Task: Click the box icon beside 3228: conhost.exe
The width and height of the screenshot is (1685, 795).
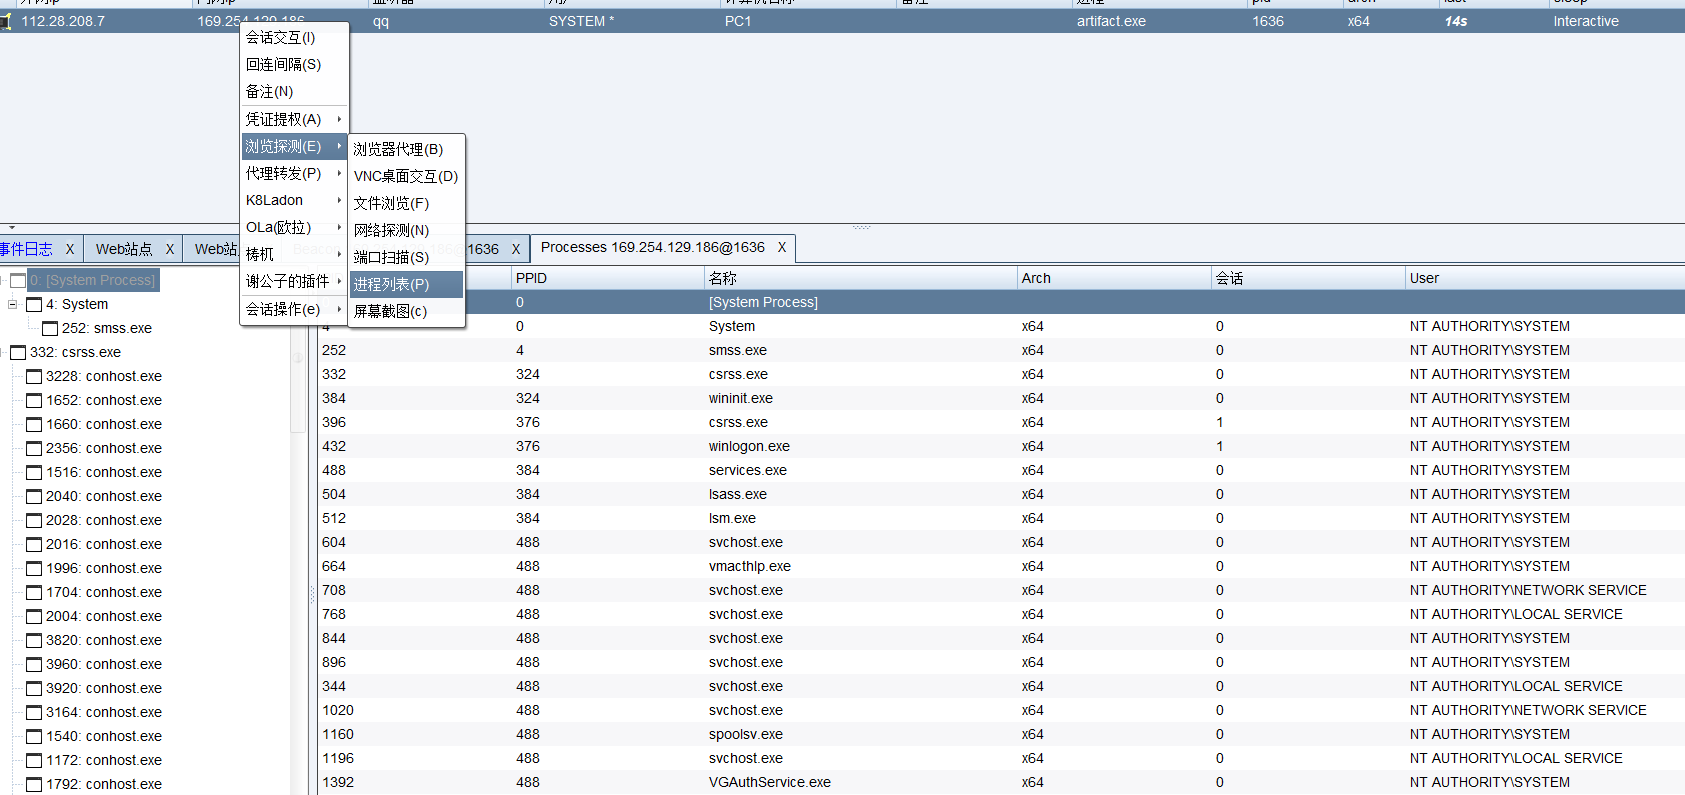Action: click(x=34, y=376)
